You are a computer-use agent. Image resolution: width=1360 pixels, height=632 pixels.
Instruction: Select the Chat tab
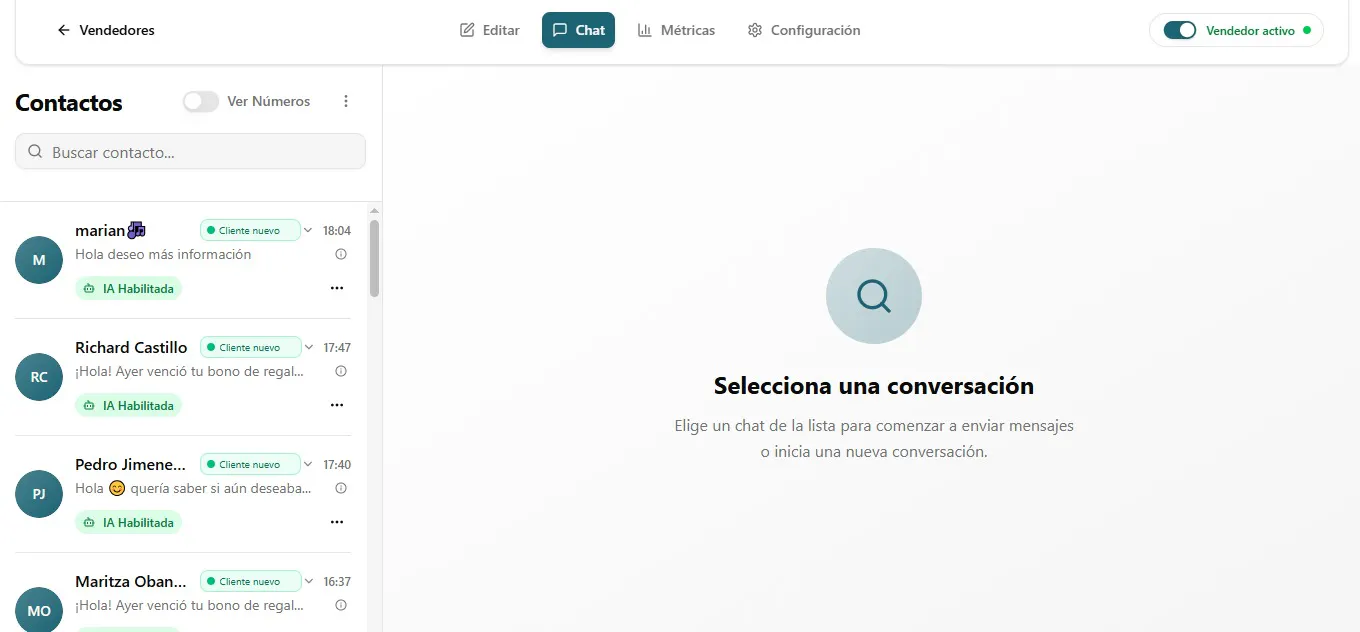click(x=578, y=30)
